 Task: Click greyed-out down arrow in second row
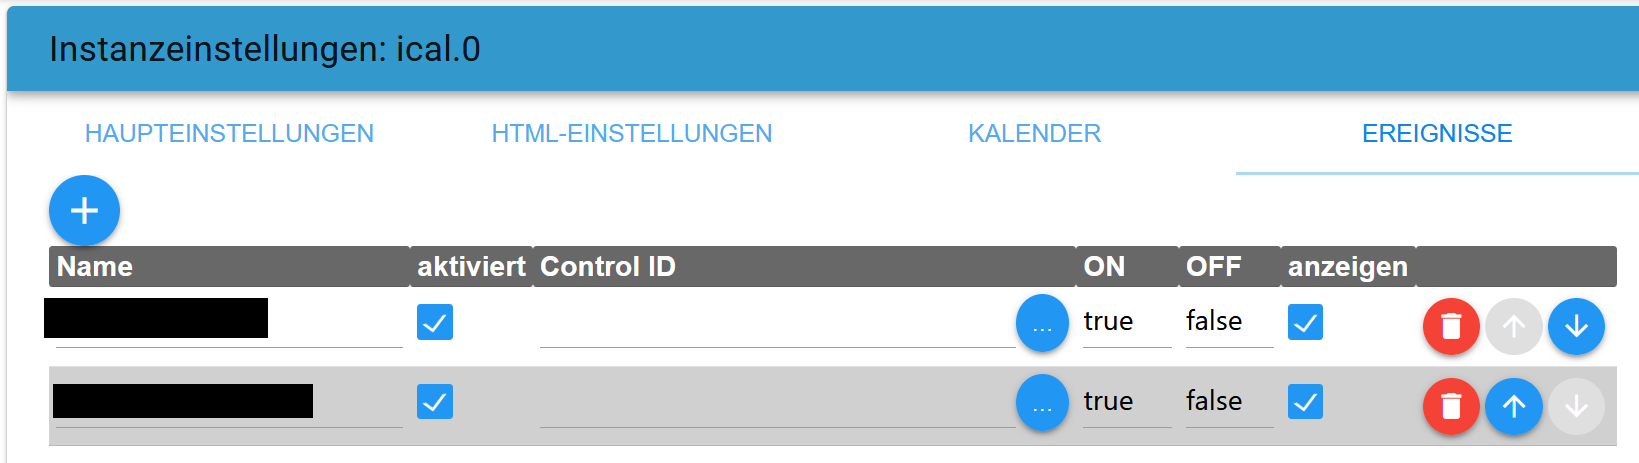point(1576,406)
